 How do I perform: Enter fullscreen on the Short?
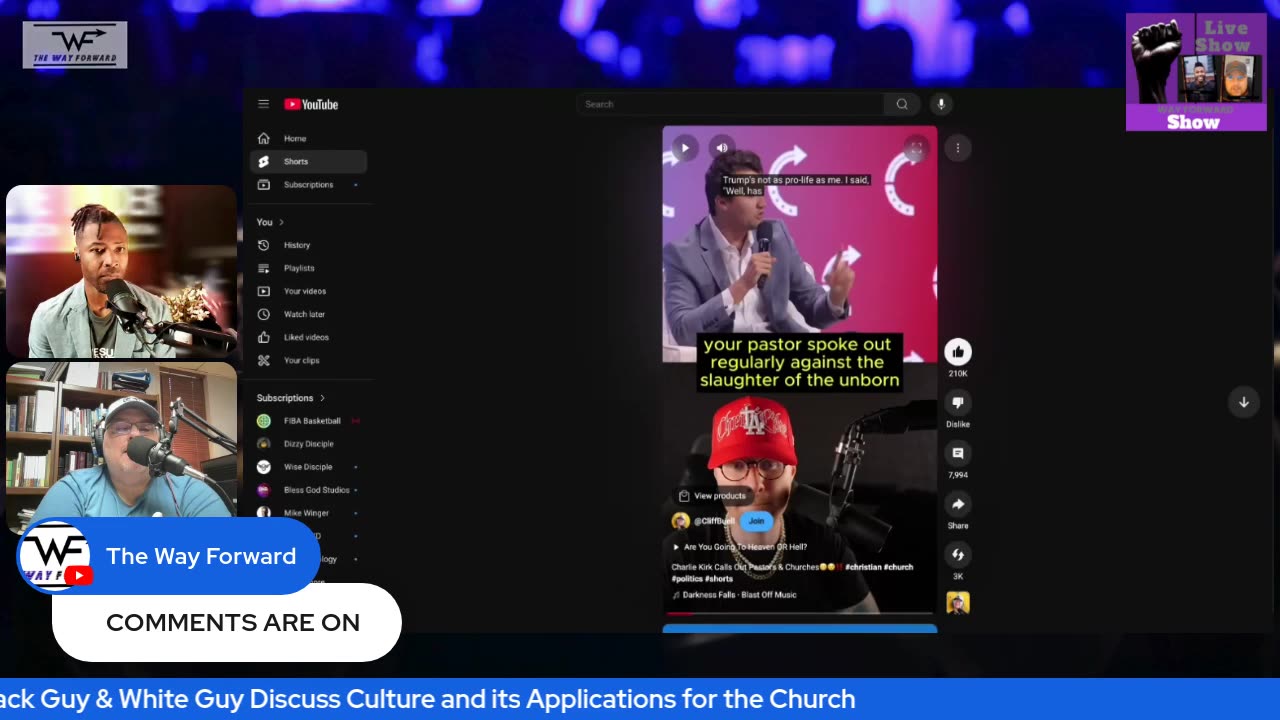pyautogui.click(x=915, y=148)
